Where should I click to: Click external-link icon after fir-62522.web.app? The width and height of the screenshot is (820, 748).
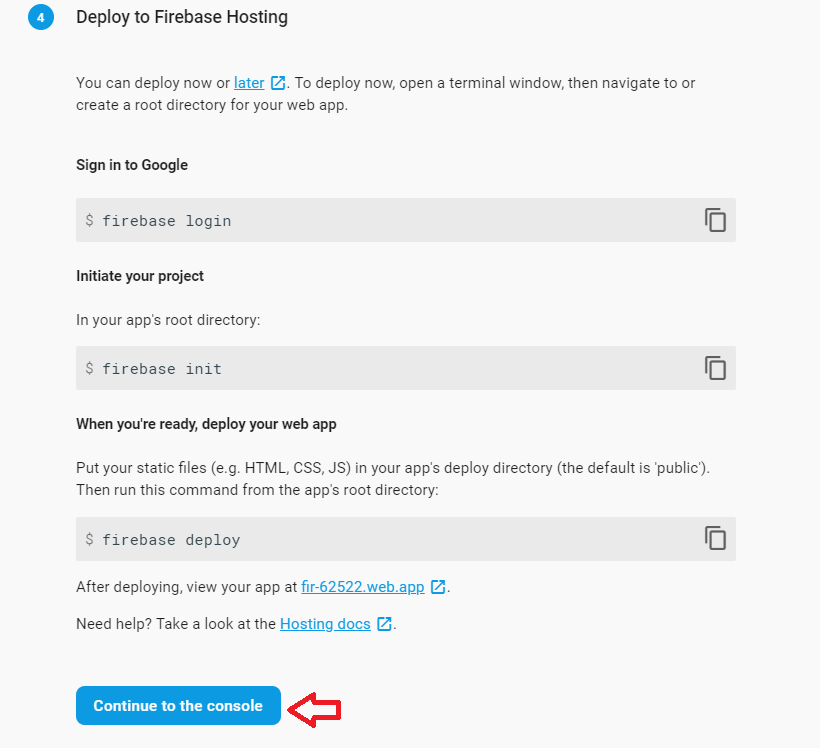pyautogui.click(x=438, y=587)
